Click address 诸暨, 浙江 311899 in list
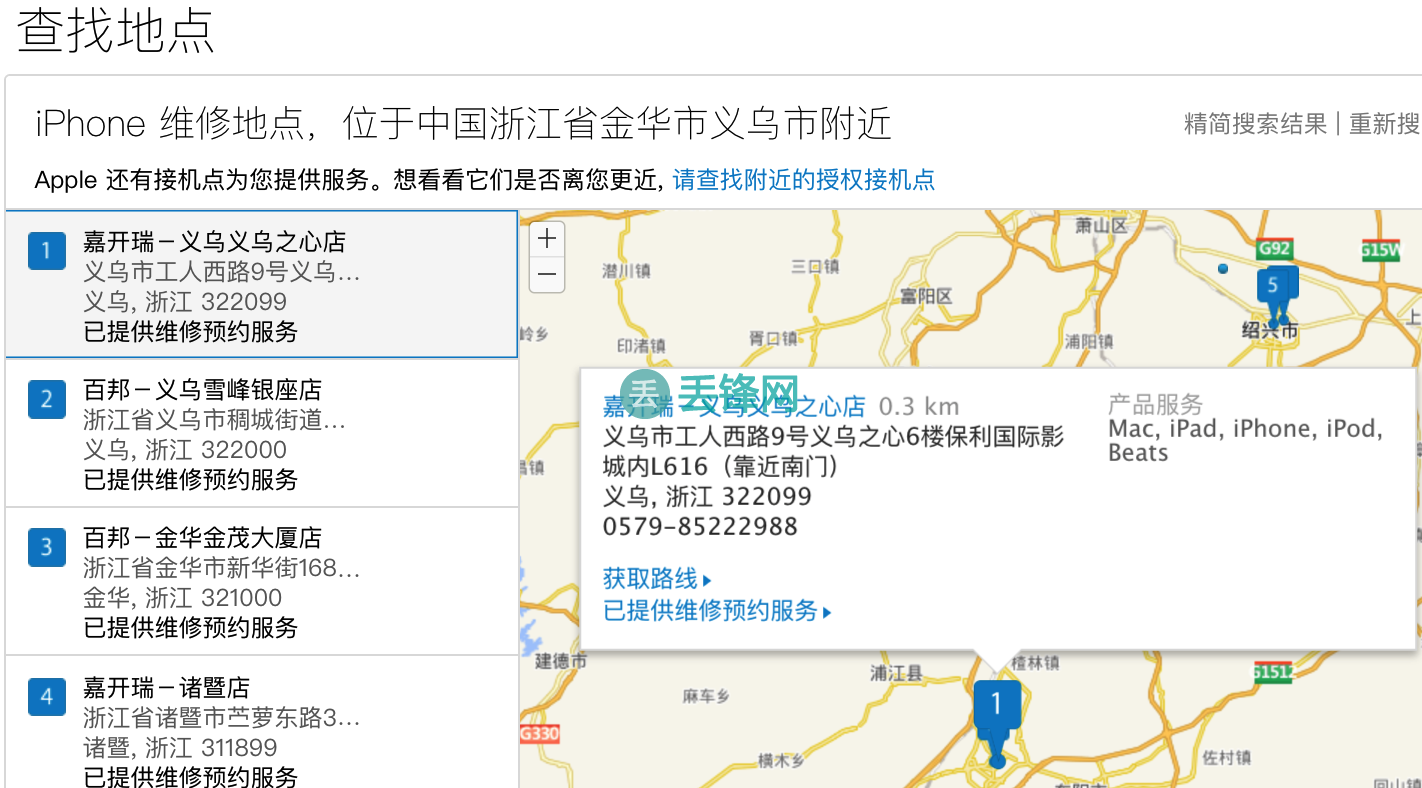The height and width of the screenshot is (788, 1422). click(x=180, y=748)
